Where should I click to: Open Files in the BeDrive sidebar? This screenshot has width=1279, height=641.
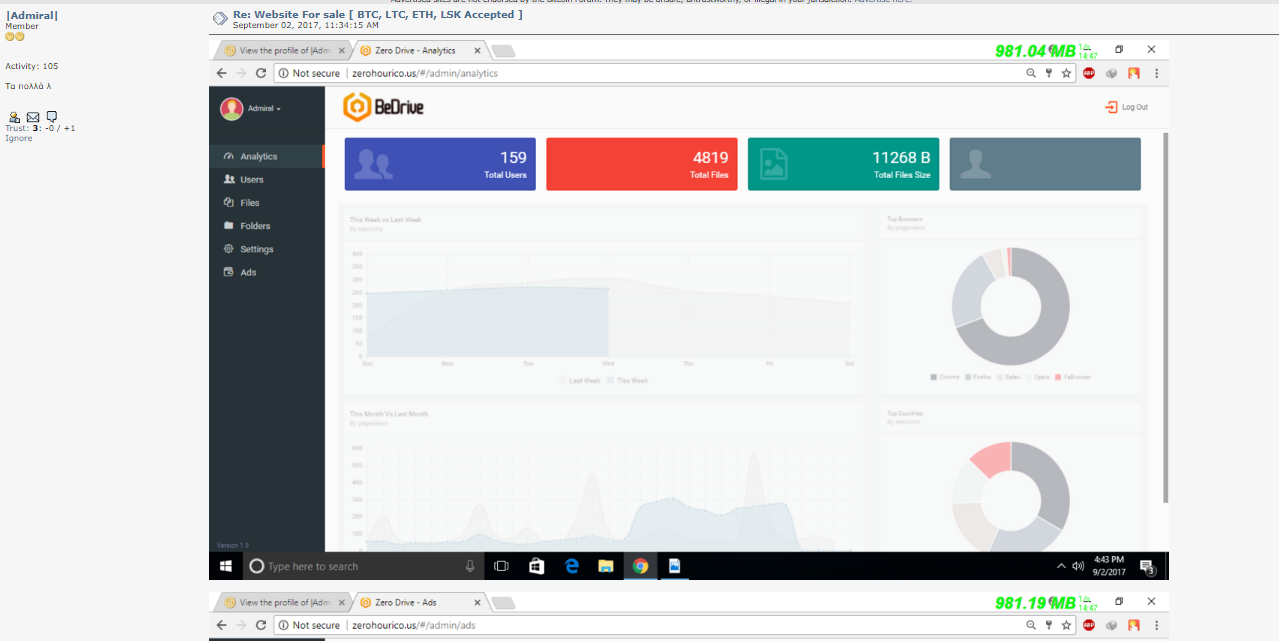[266, 202]
